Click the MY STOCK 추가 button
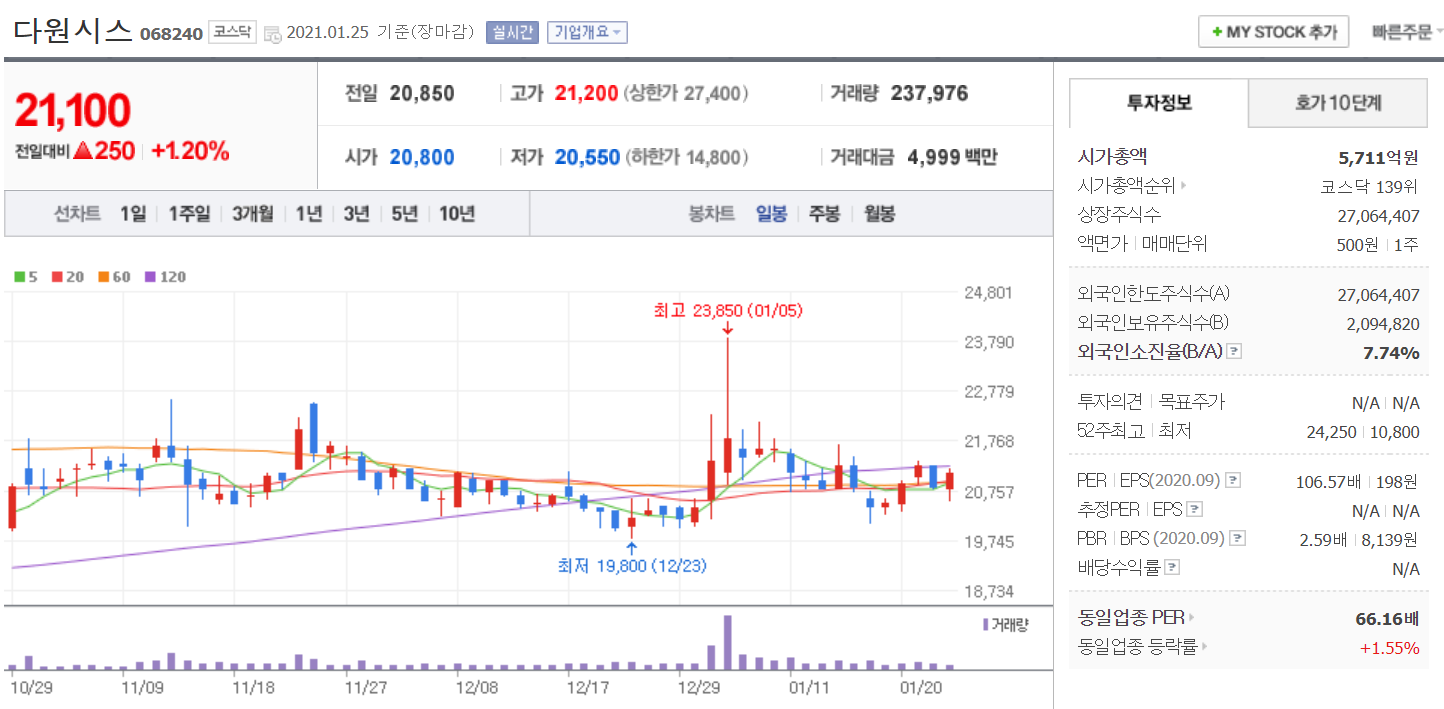The width and height of the screenshot is (1444, 709). tap(1274, 32)
